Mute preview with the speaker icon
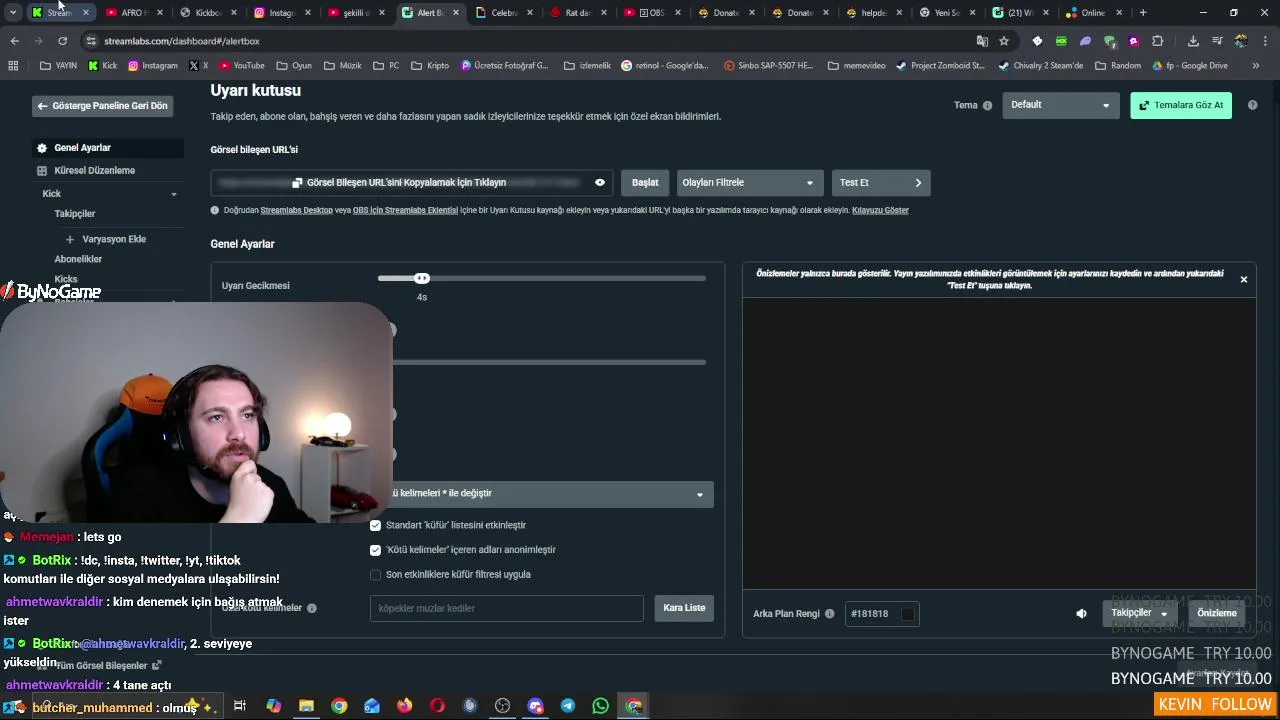 (x=1081, y=614)
